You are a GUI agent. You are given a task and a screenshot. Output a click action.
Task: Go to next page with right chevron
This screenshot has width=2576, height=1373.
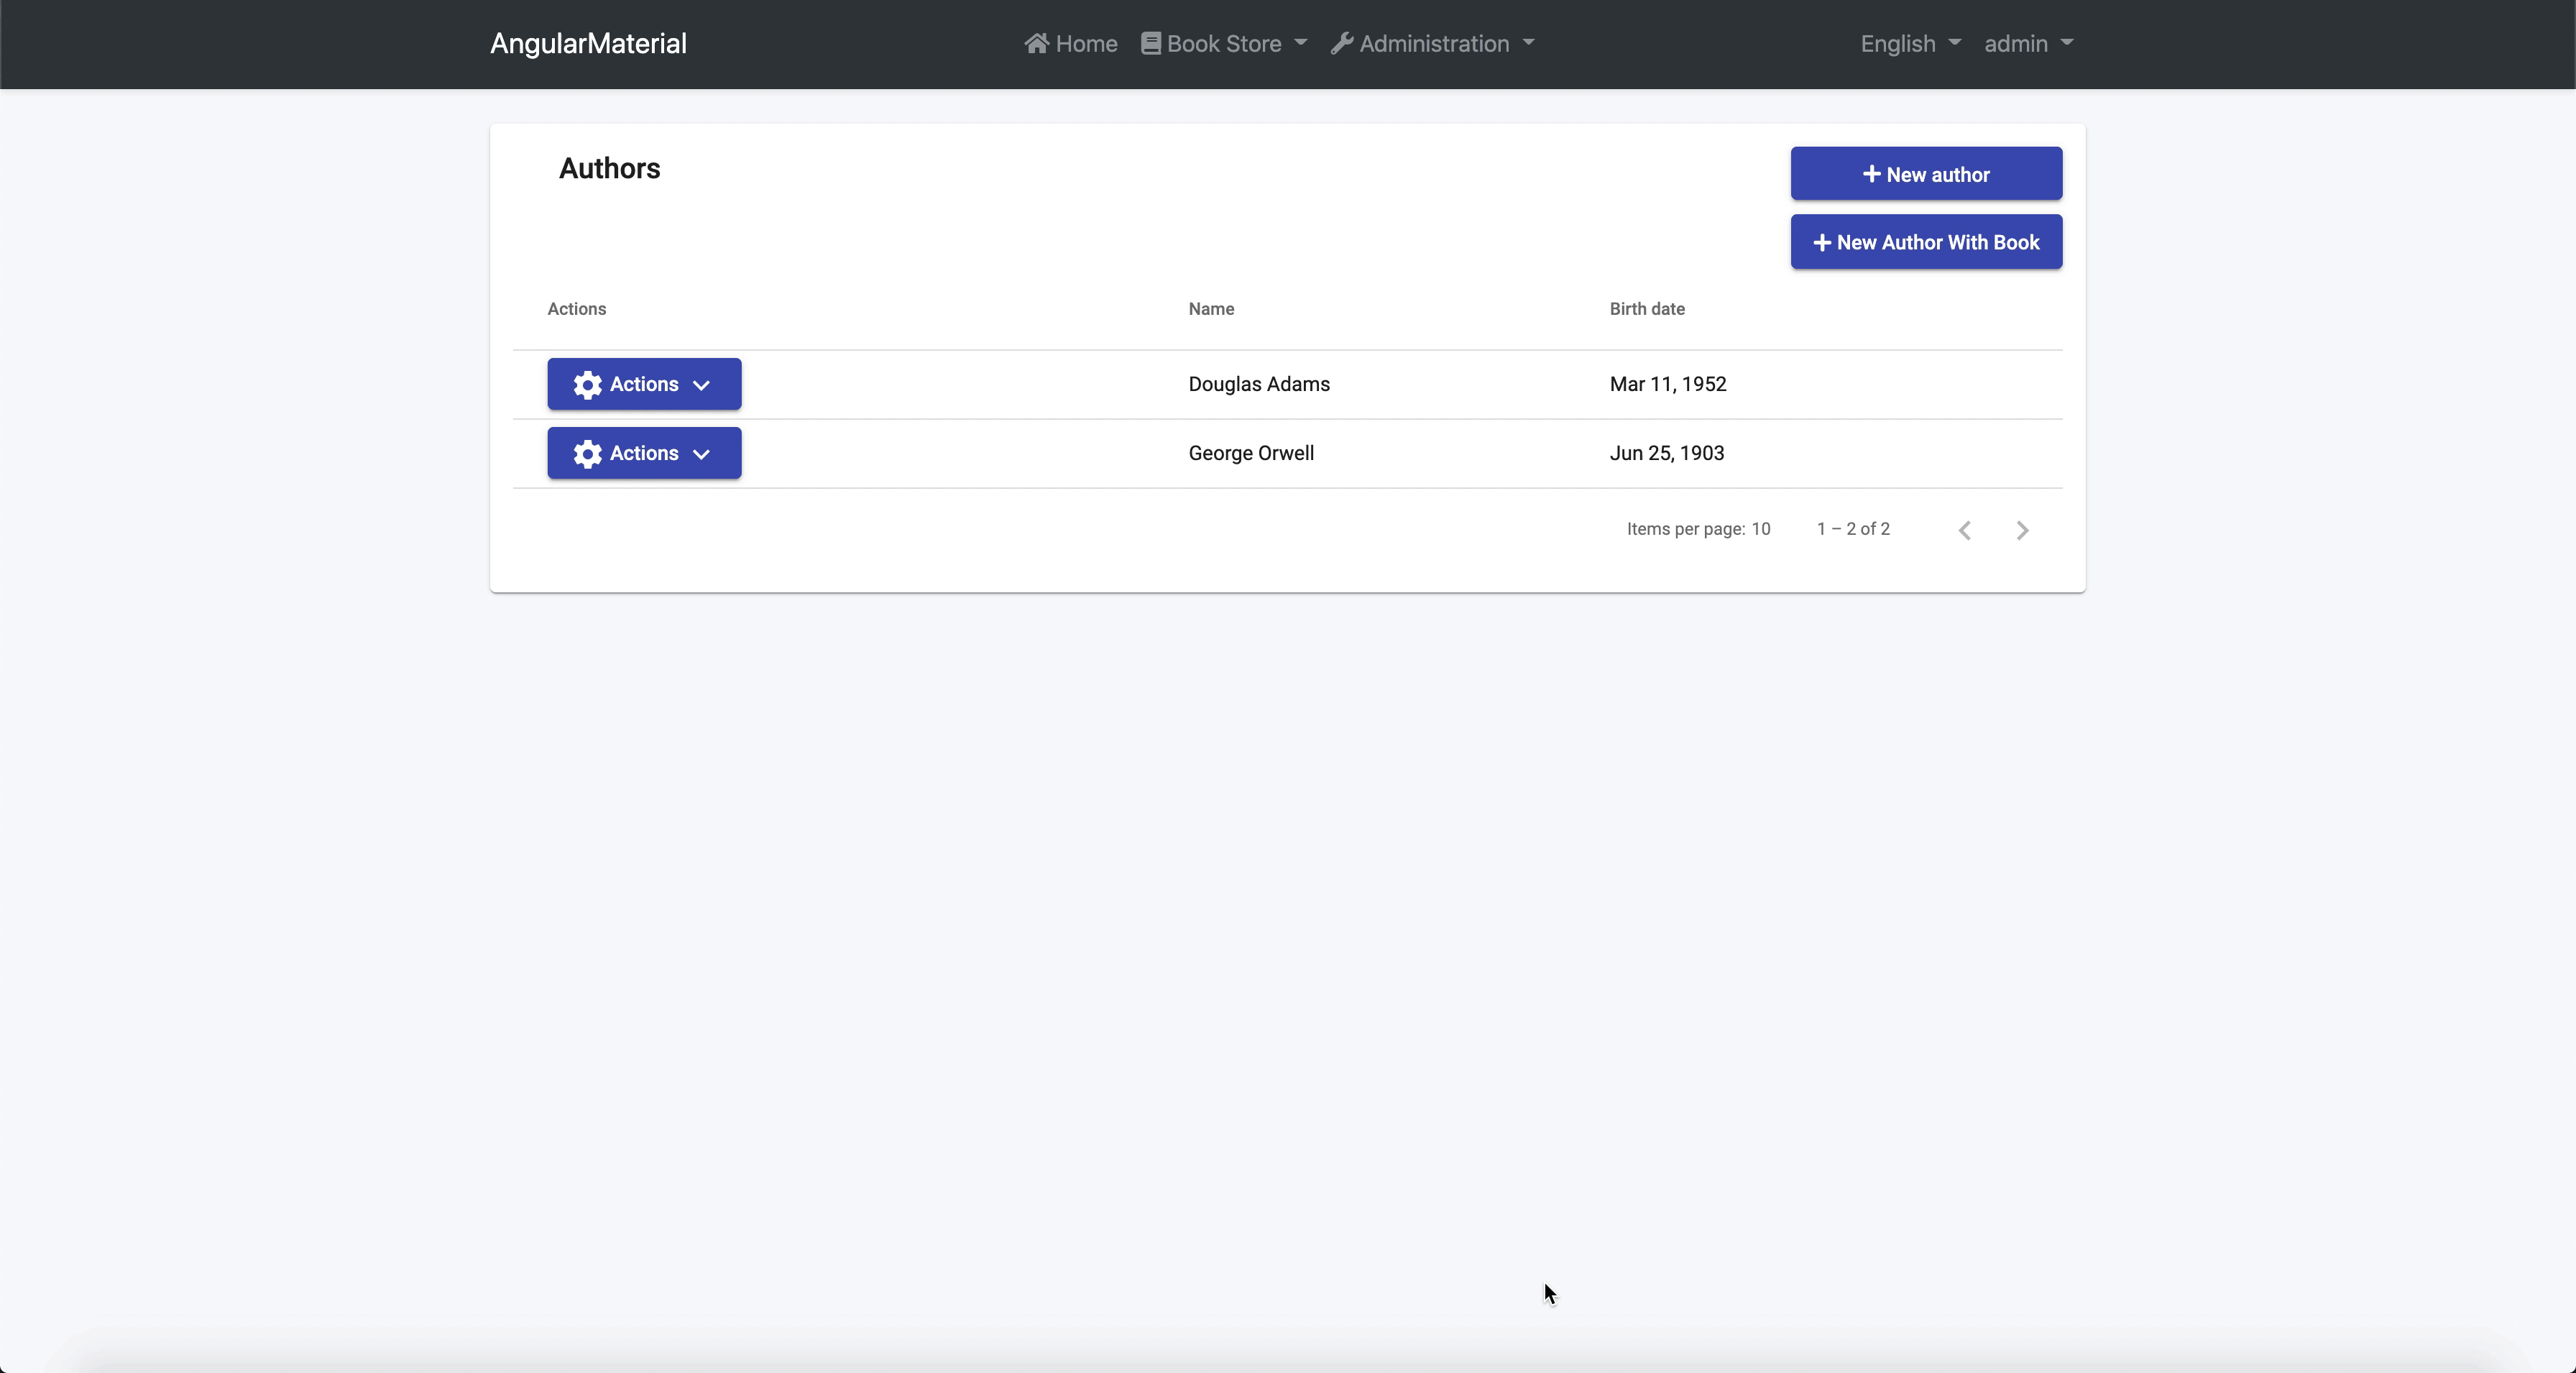pyautogui.click(x=2022, y=530)
